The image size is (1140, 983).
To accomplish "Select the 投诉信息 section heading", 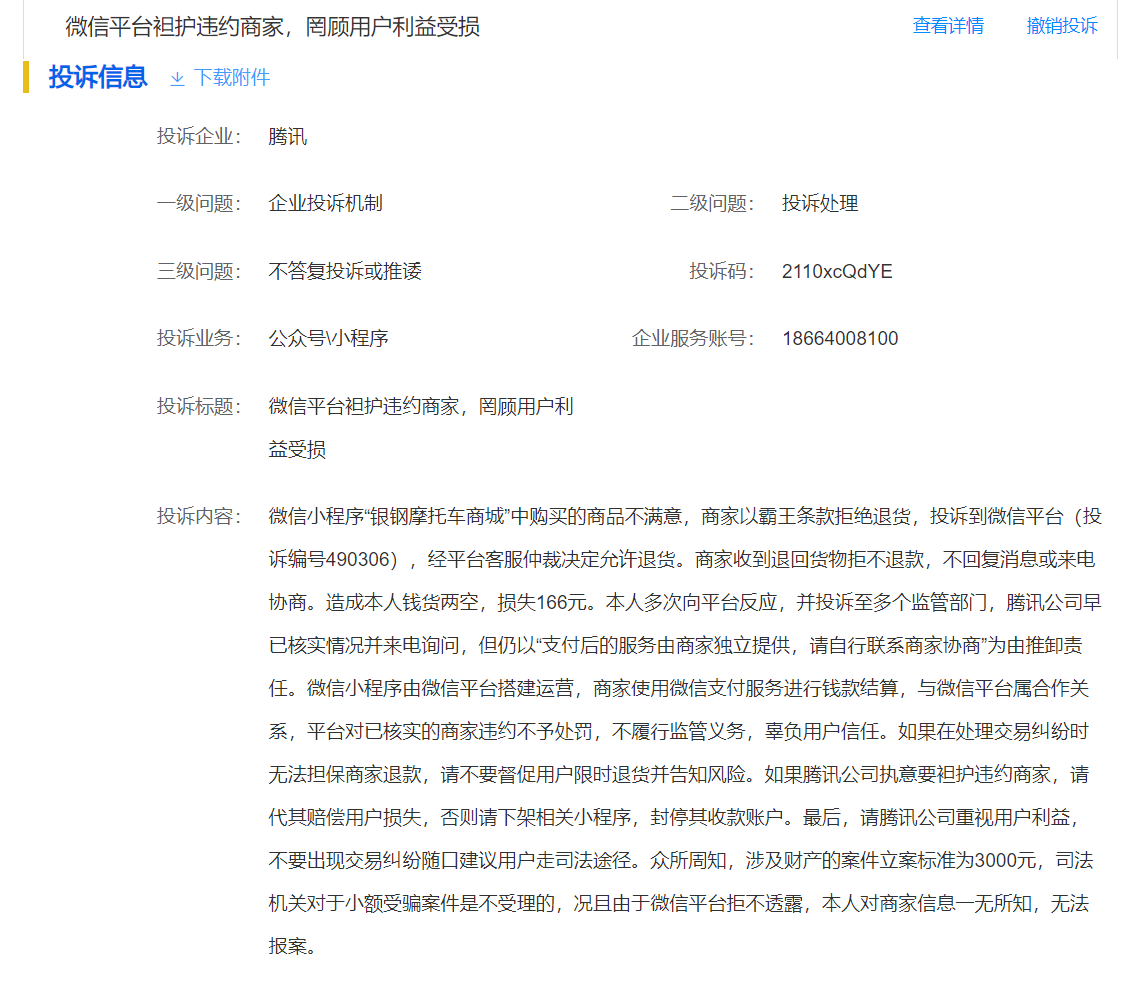I will pyautogui.click(x=98, y=77).
